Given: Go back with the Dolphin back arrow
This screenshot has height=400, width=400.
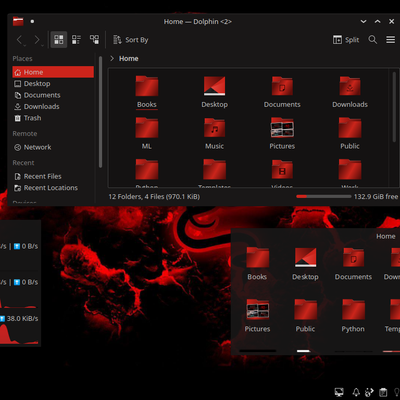Looking at the screenshot, I should point(19,40).
